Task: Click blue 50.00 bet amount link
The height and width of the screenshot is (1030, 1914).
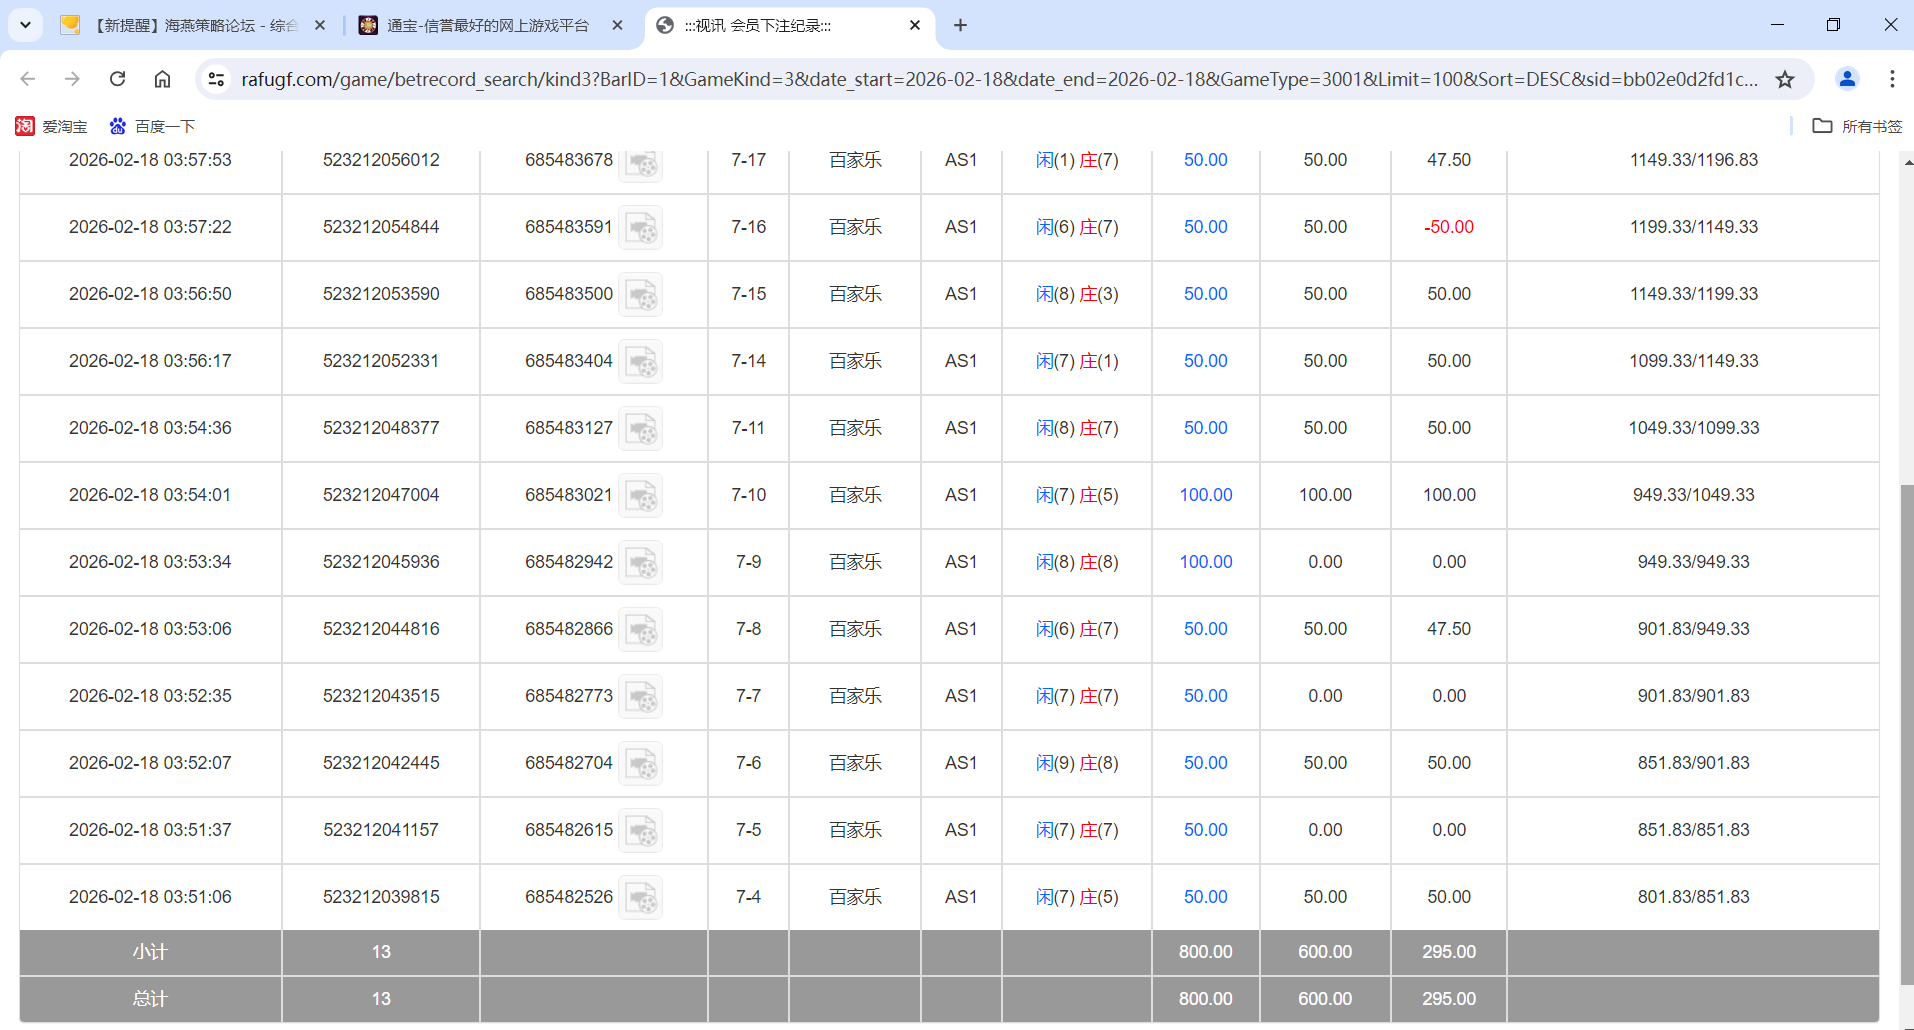Action: [1204, 159]
